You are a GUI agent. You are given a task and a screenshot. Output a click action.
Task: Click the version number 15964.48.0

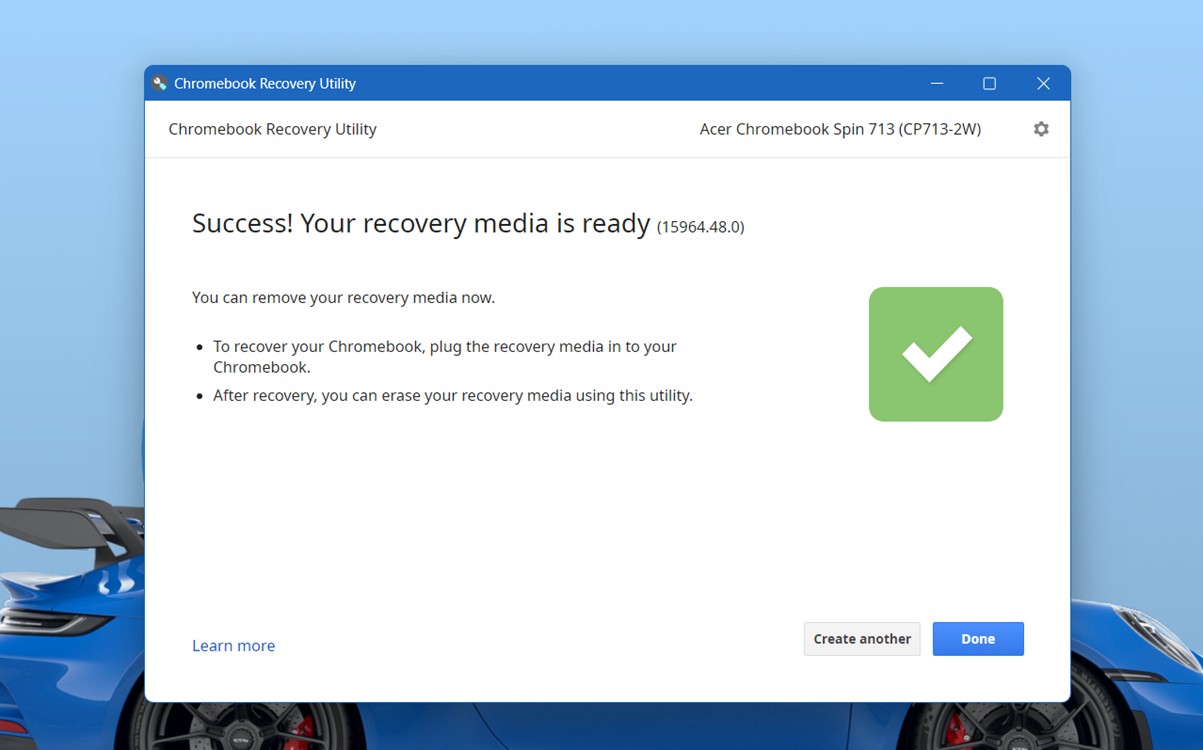point(700,227)
